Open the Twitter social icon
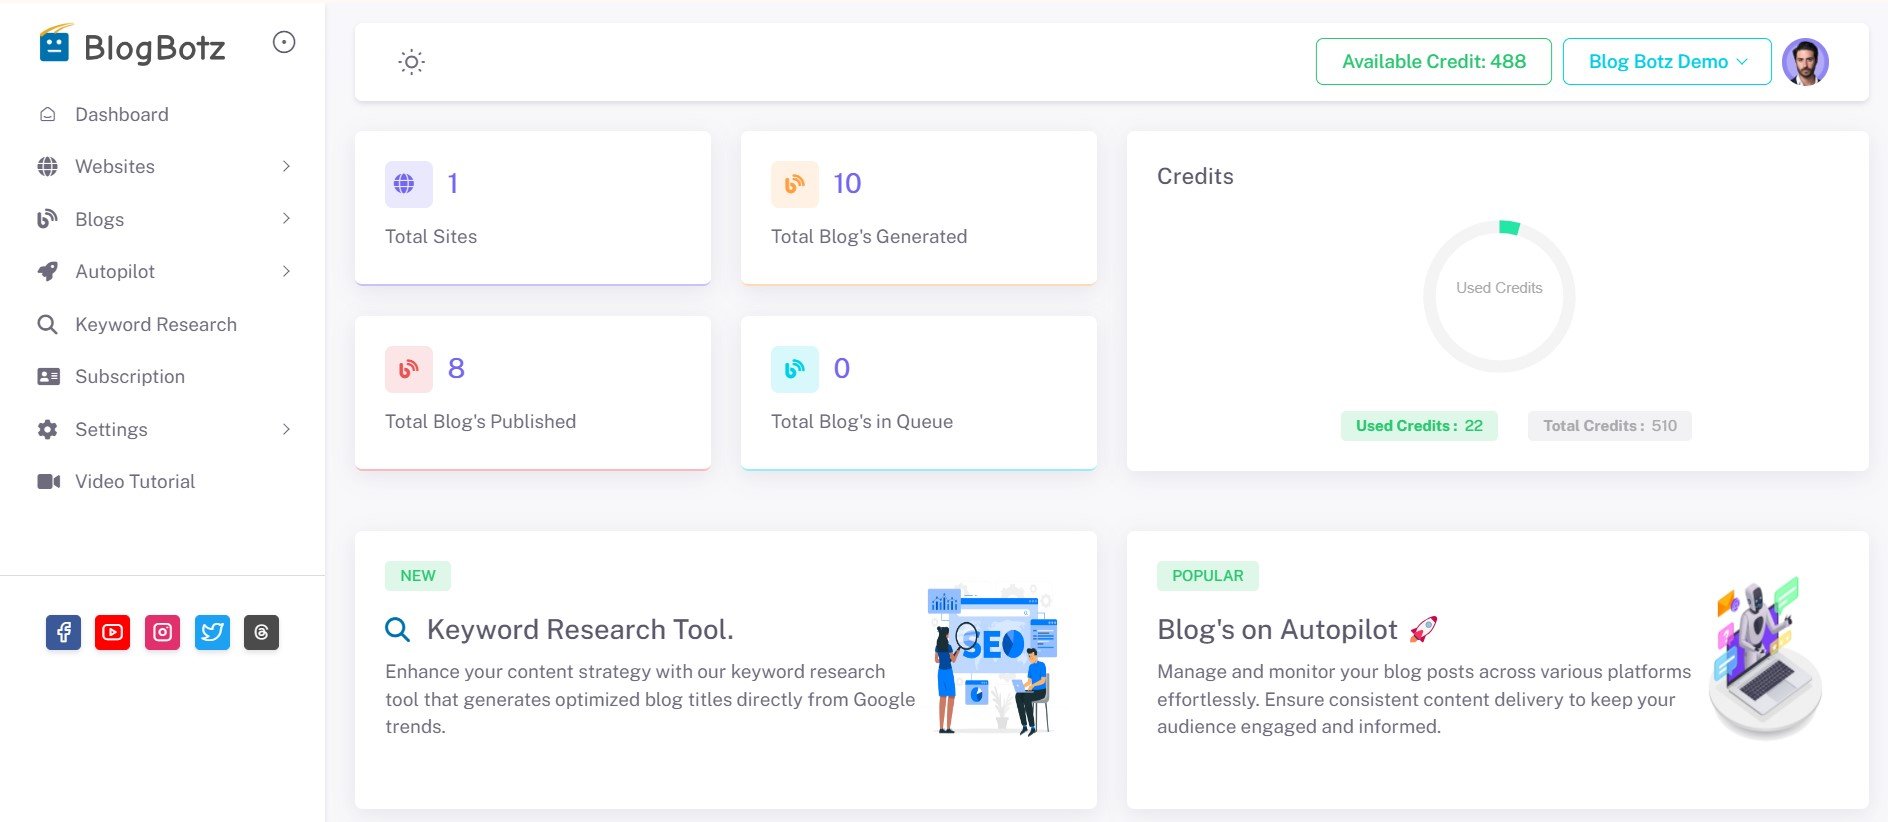The height and width of the screenshot is (822, 1888). coord(212,632)
